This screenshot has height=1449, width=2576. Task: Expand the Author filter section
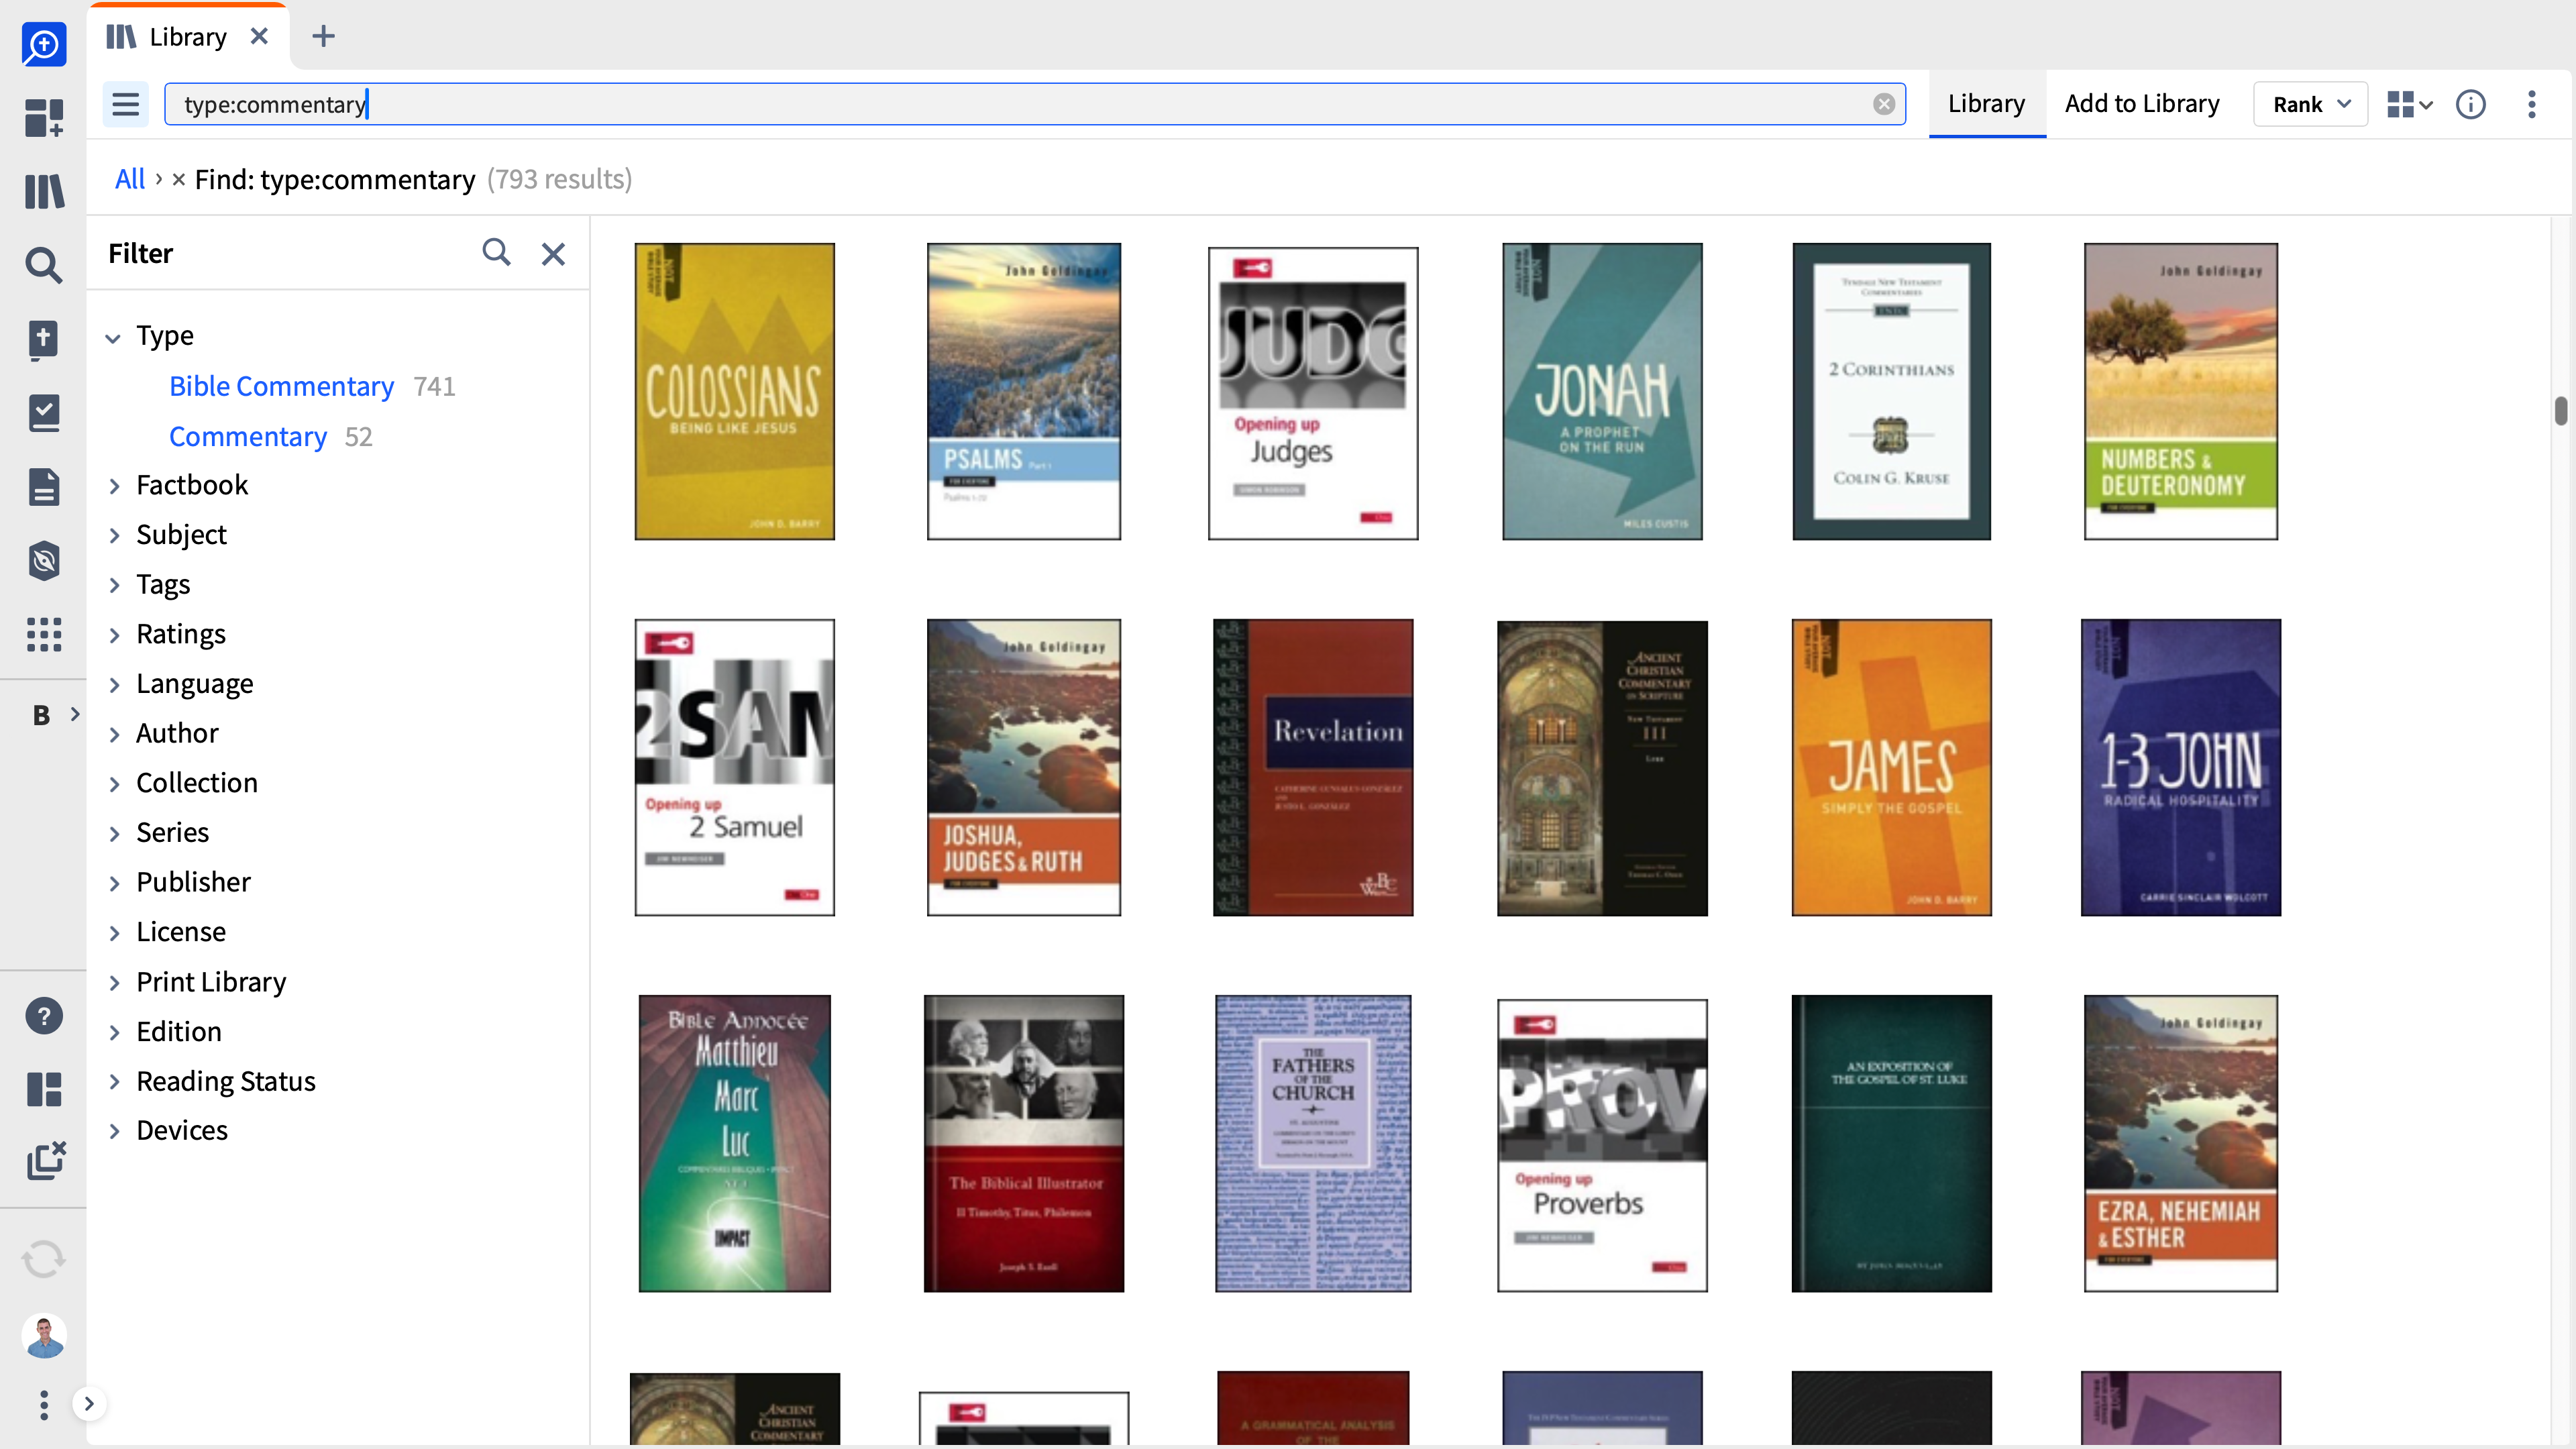[x=114, y=734]
